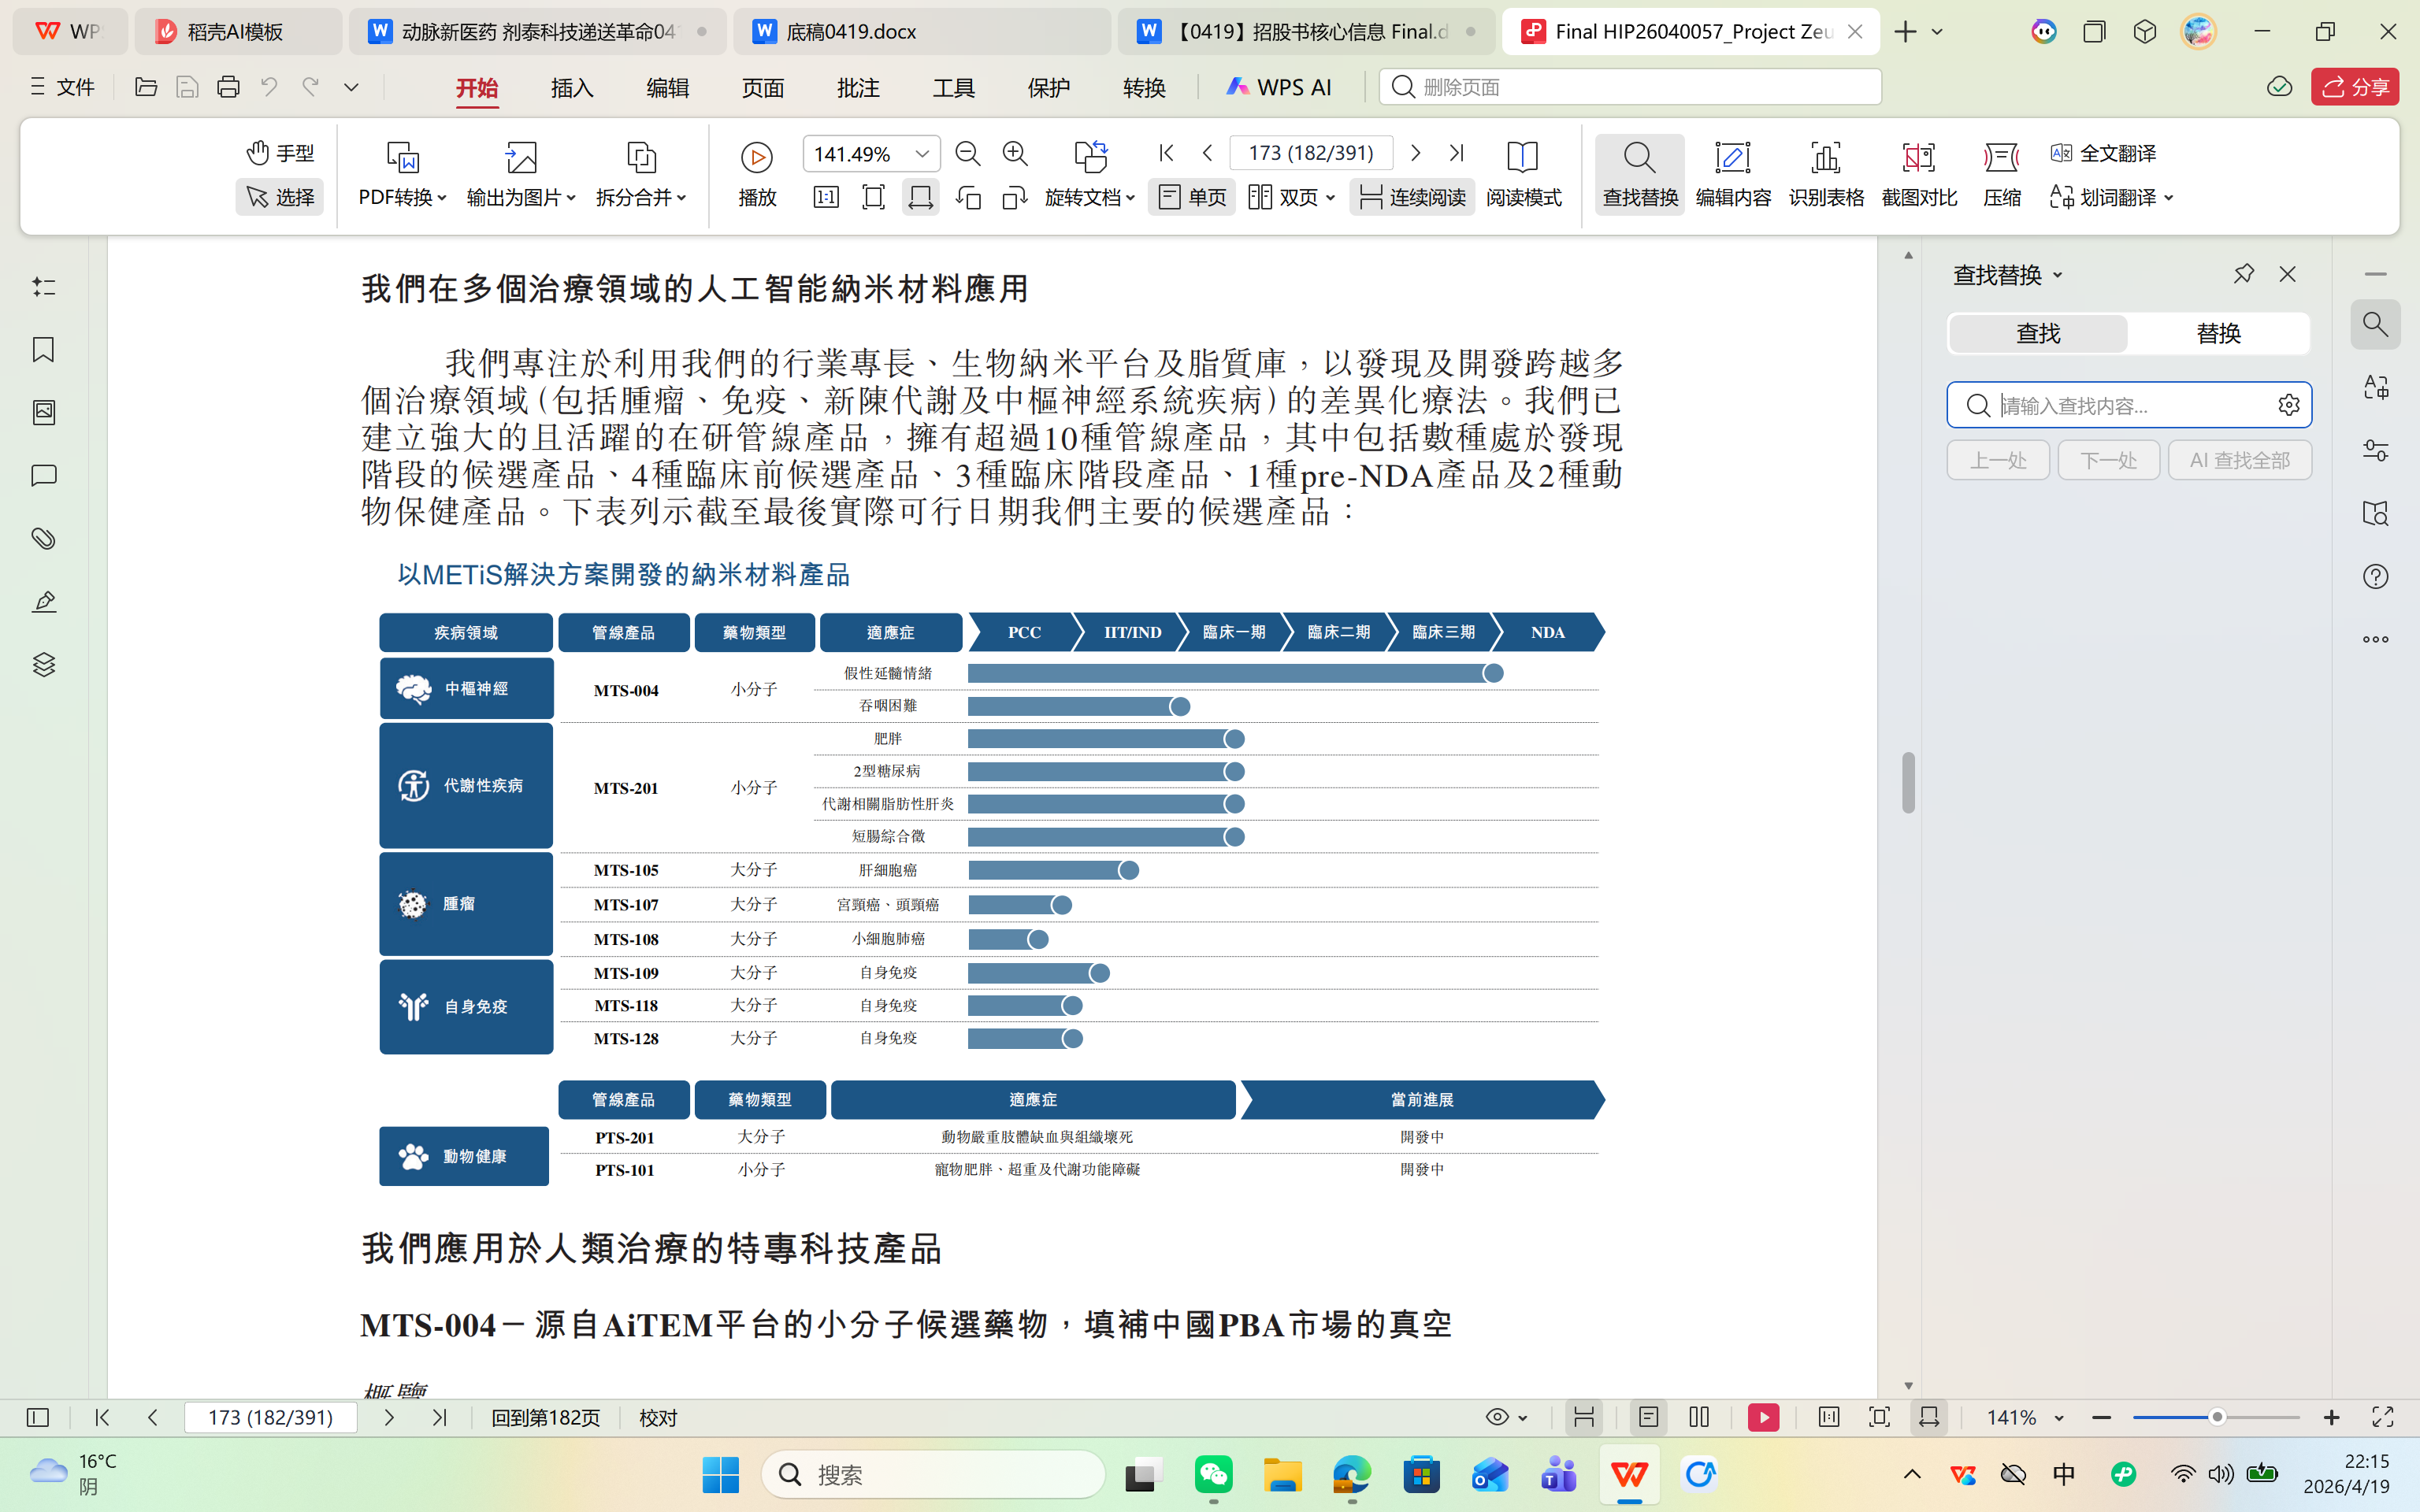This screenshot has height=1512, width=2420.
Task: Click the AI 查找全部 button
Action: [x=2240, y=459]
